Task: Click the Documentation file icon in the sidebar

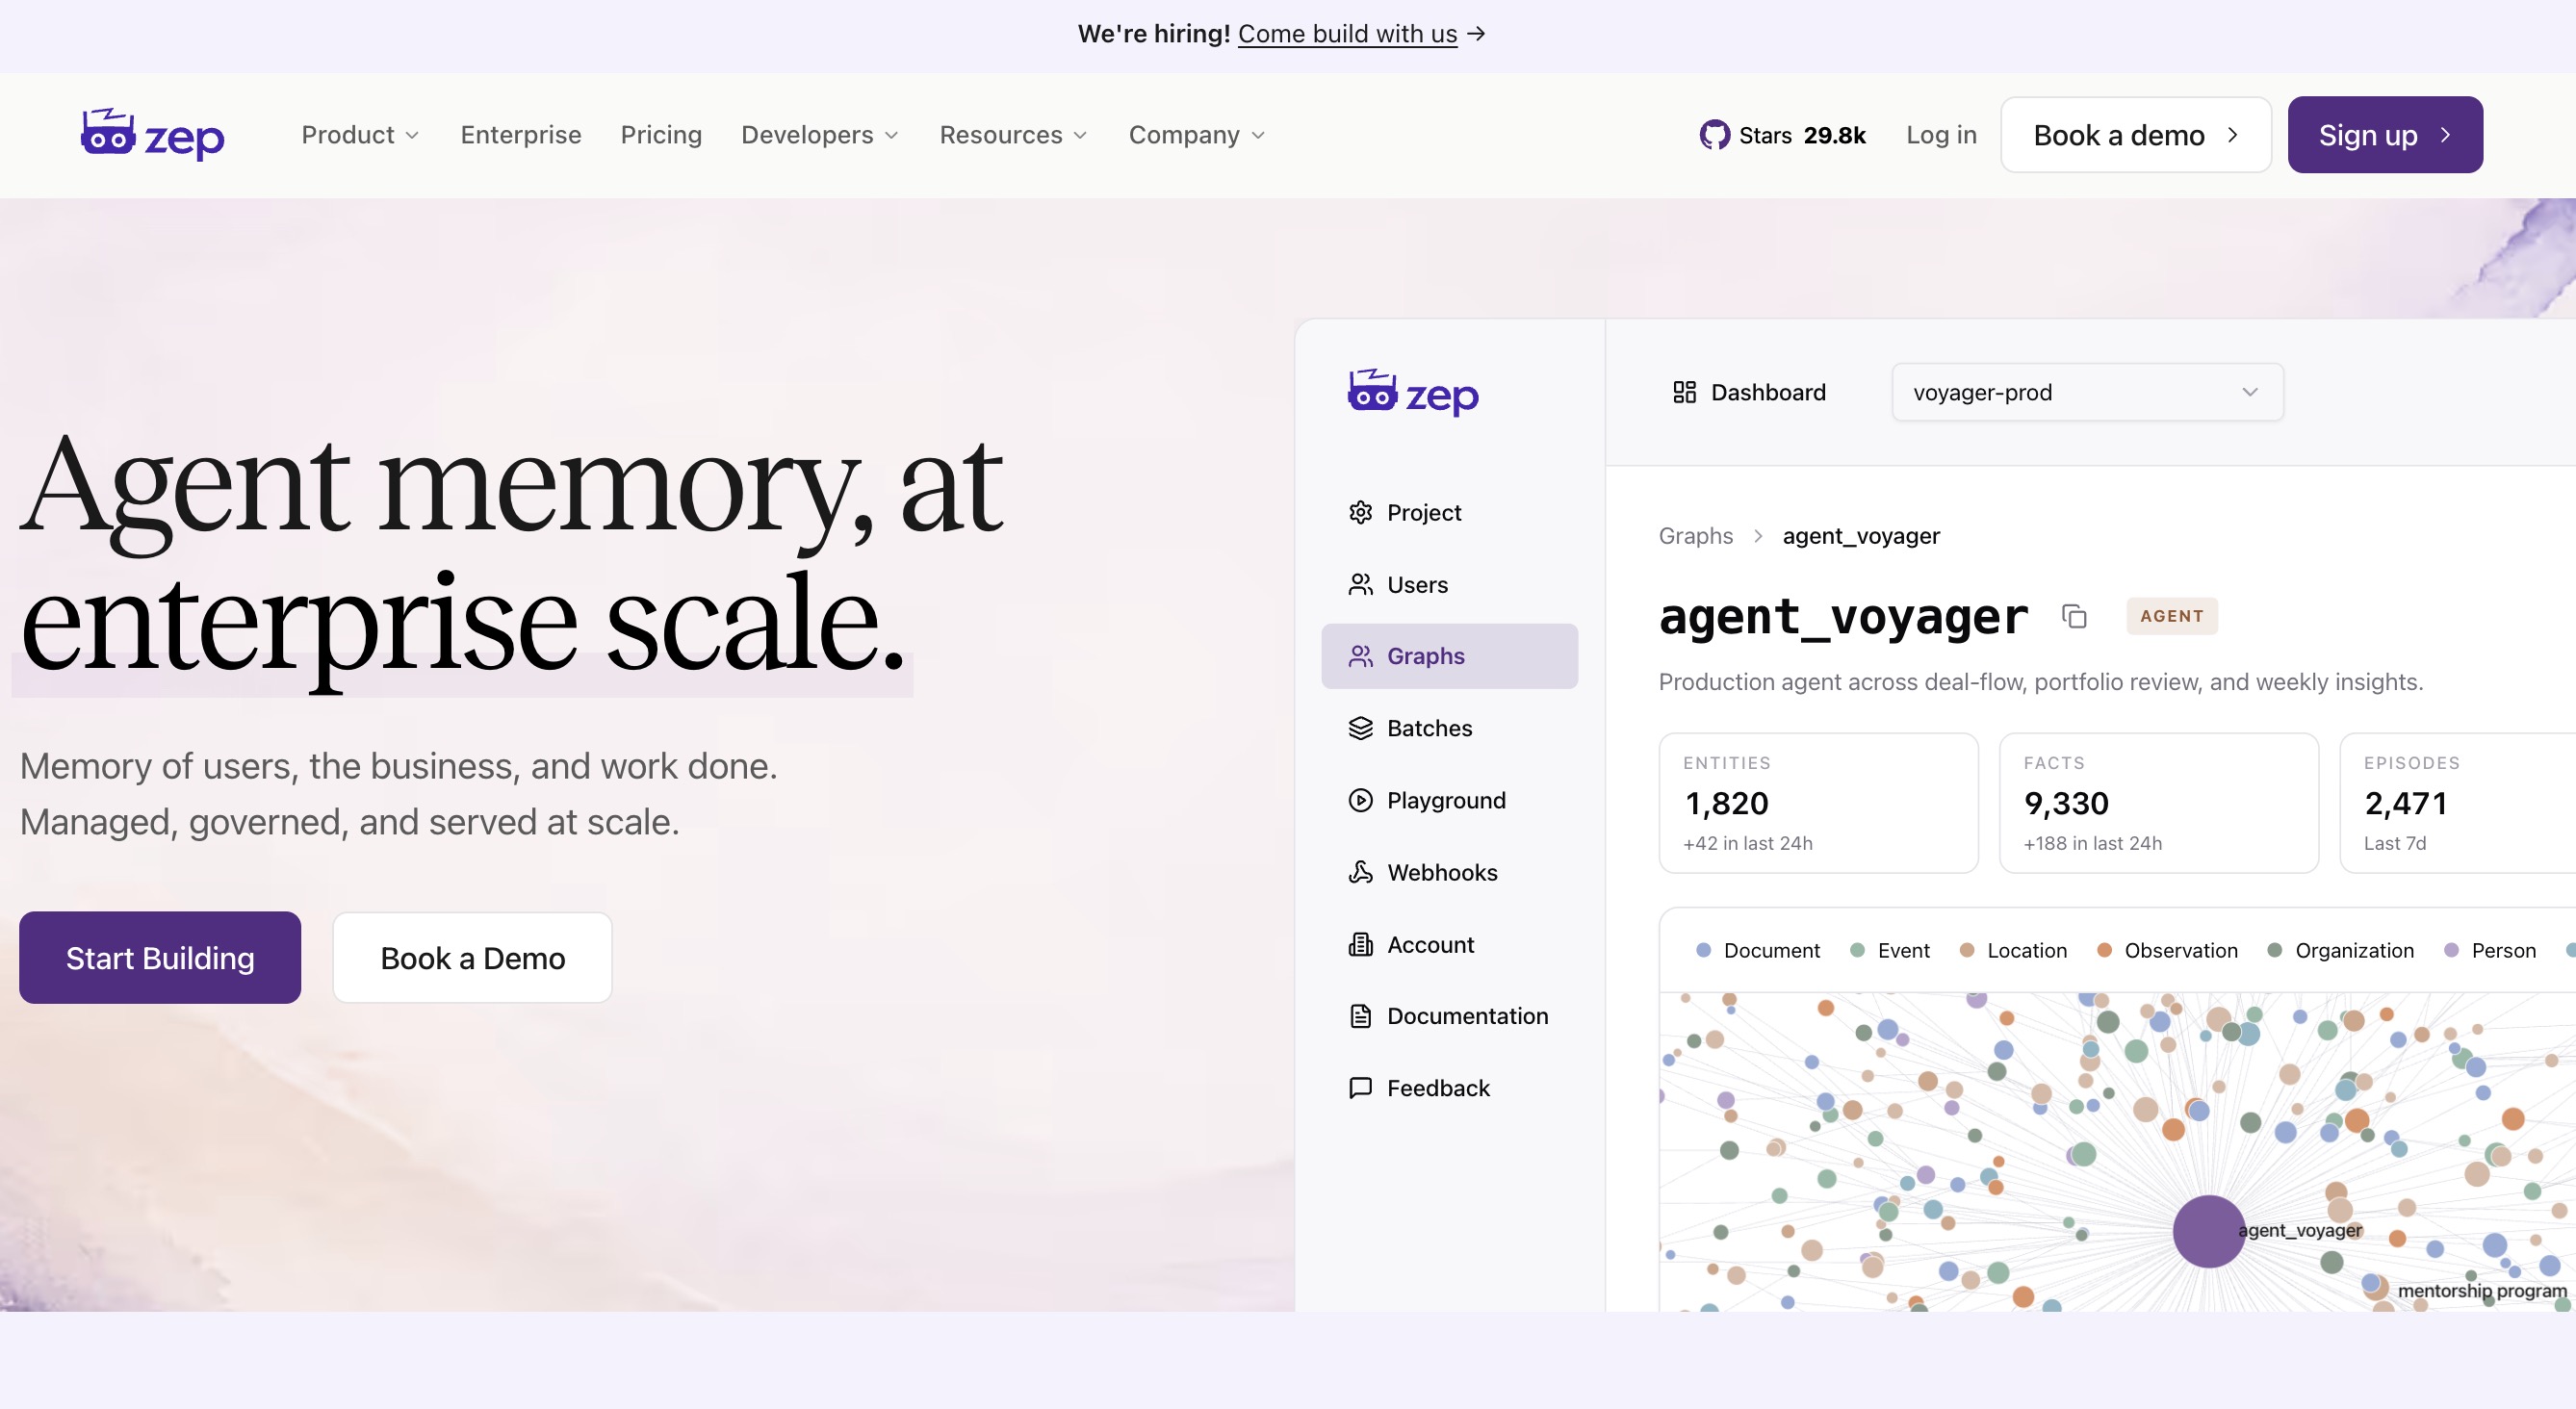Action: coord(1360,1016)
